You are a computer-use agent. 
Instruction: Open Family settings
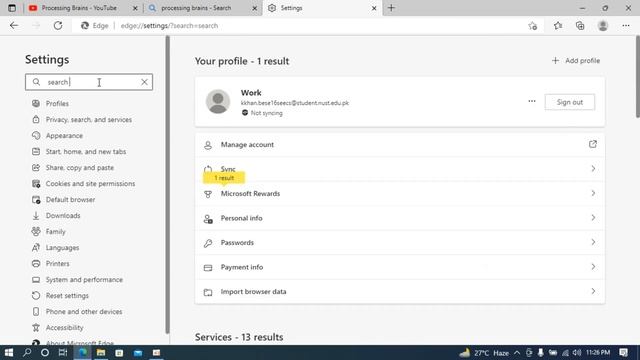(x=56, y=231)
